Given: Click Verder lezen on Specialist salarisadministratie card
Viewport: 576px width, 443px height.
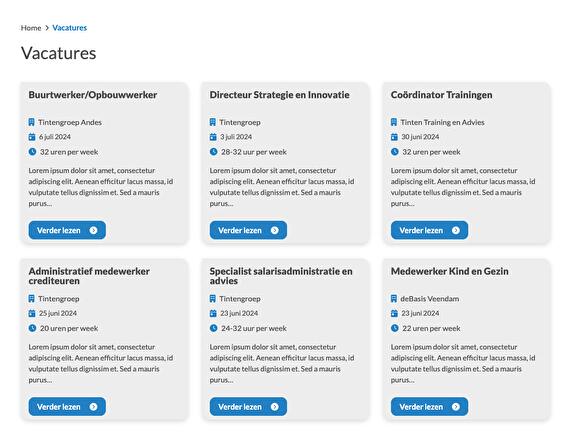Looking at the screenshot, I should [x=248, y=407].
